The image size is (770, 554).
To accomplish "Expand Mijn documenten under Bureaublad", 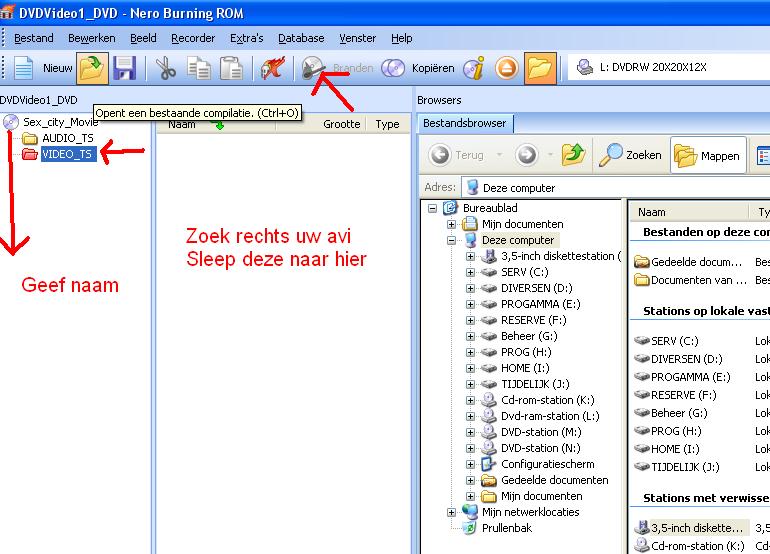I will tap(451, 224).
